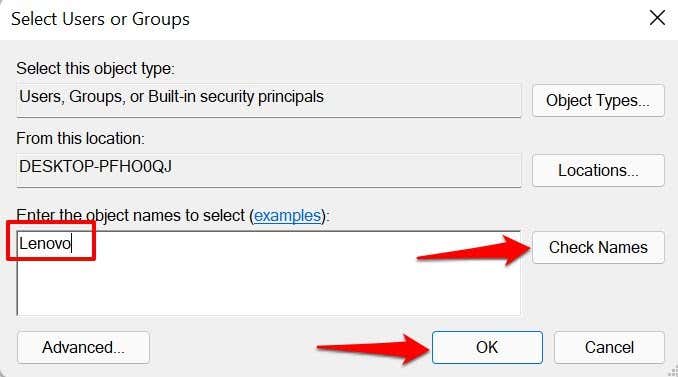Click the typed Lenovo text
The image size is (678, 377).
point(45,243)
